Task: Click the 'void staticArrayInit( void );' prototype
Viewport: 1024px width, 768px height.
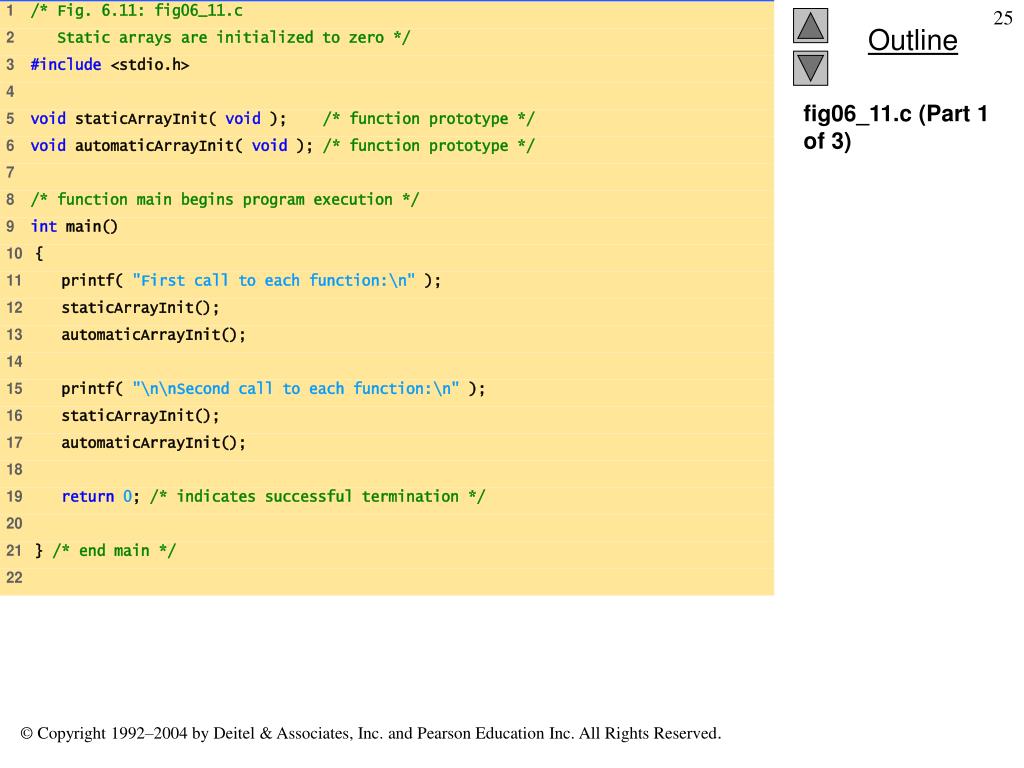Action: pos(159,119)
